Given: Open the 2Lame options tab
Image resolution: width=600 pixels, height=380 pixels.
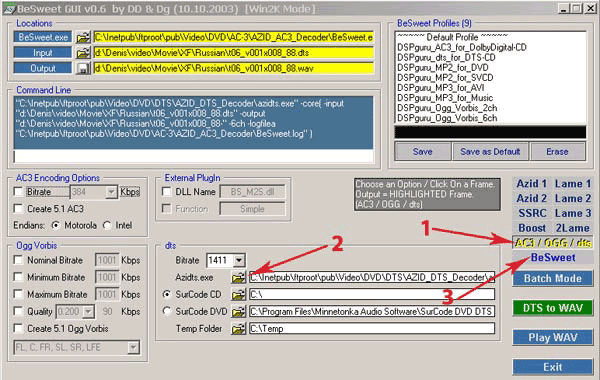Looking at the screenshot, I should [x=573, y=228].
